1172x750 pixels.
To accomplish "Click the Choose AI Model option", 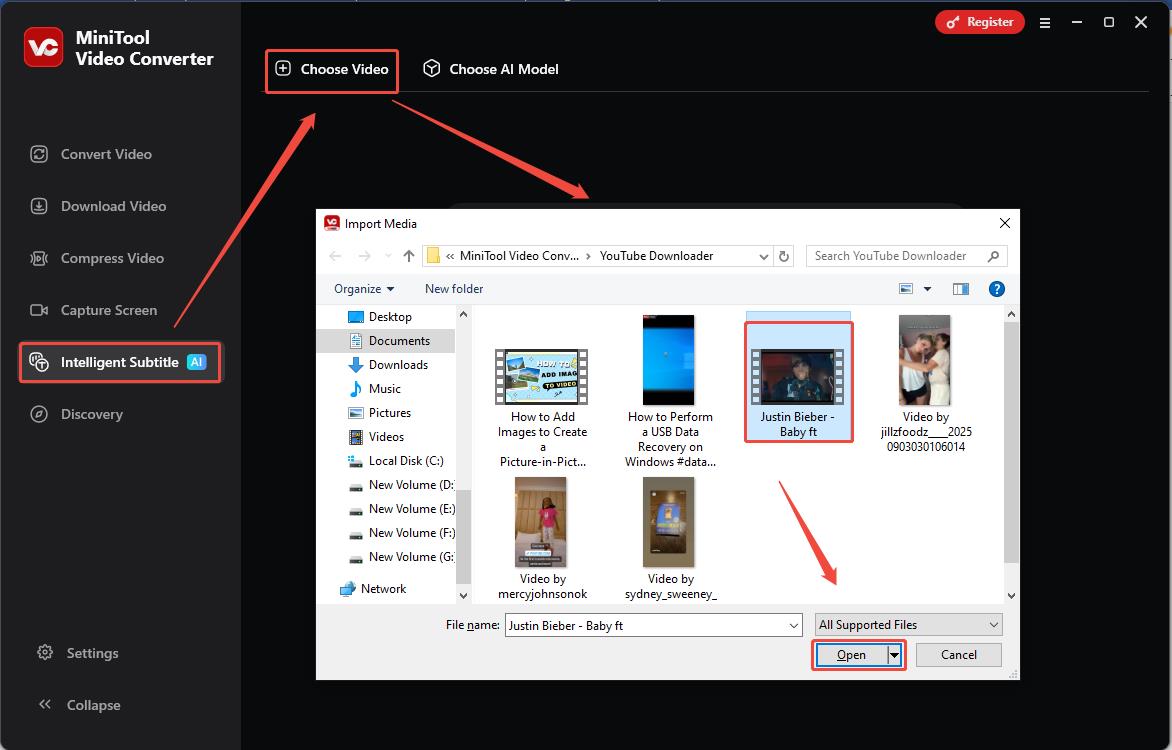I will (491, 69).
